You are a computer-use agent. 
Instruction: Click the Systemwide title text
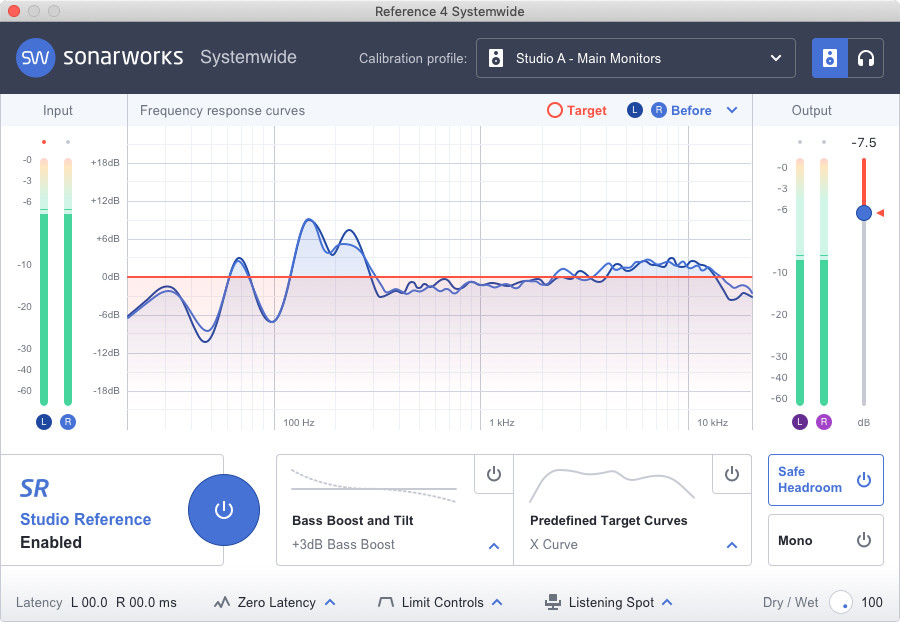point(248,57)
